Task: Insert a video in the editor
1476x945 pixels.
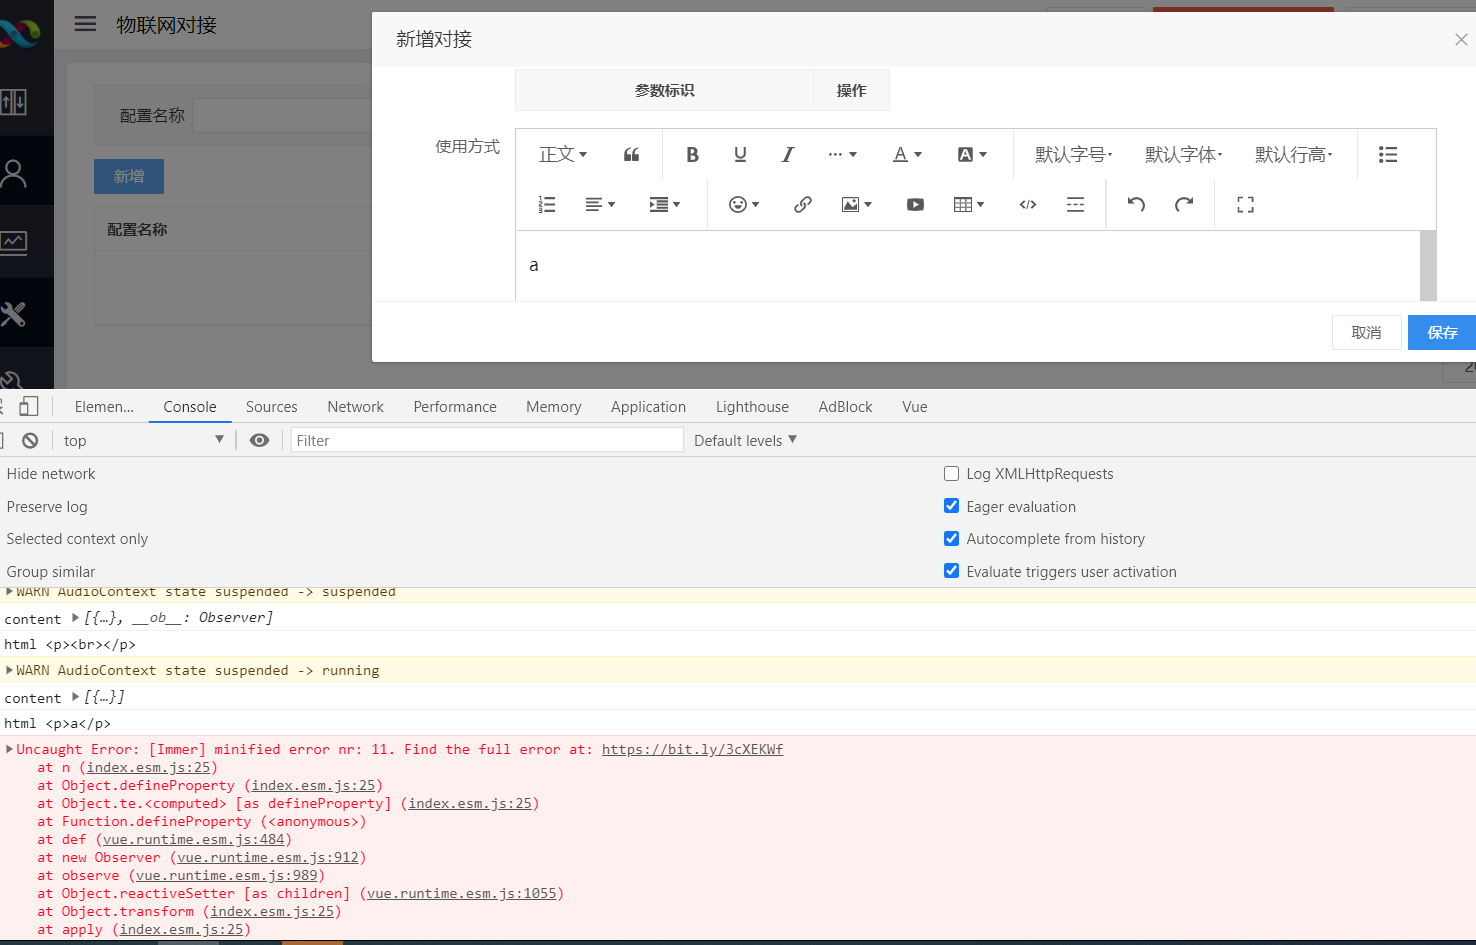Action: [915, 205]
